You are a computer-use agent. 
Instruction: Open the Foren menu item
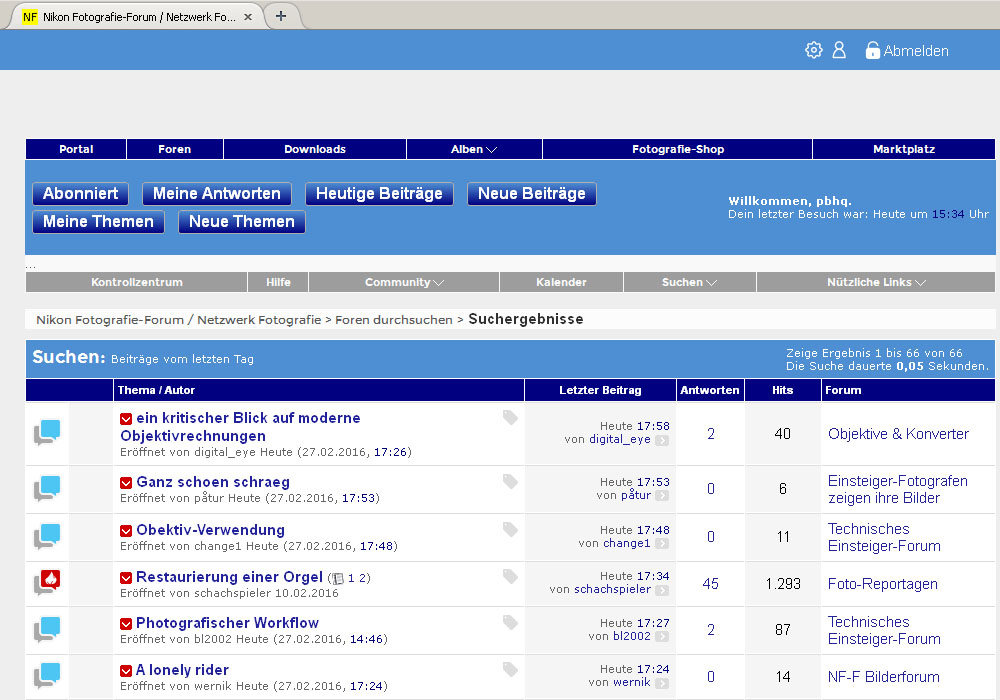pyautogui.click(x=175, y=149)
